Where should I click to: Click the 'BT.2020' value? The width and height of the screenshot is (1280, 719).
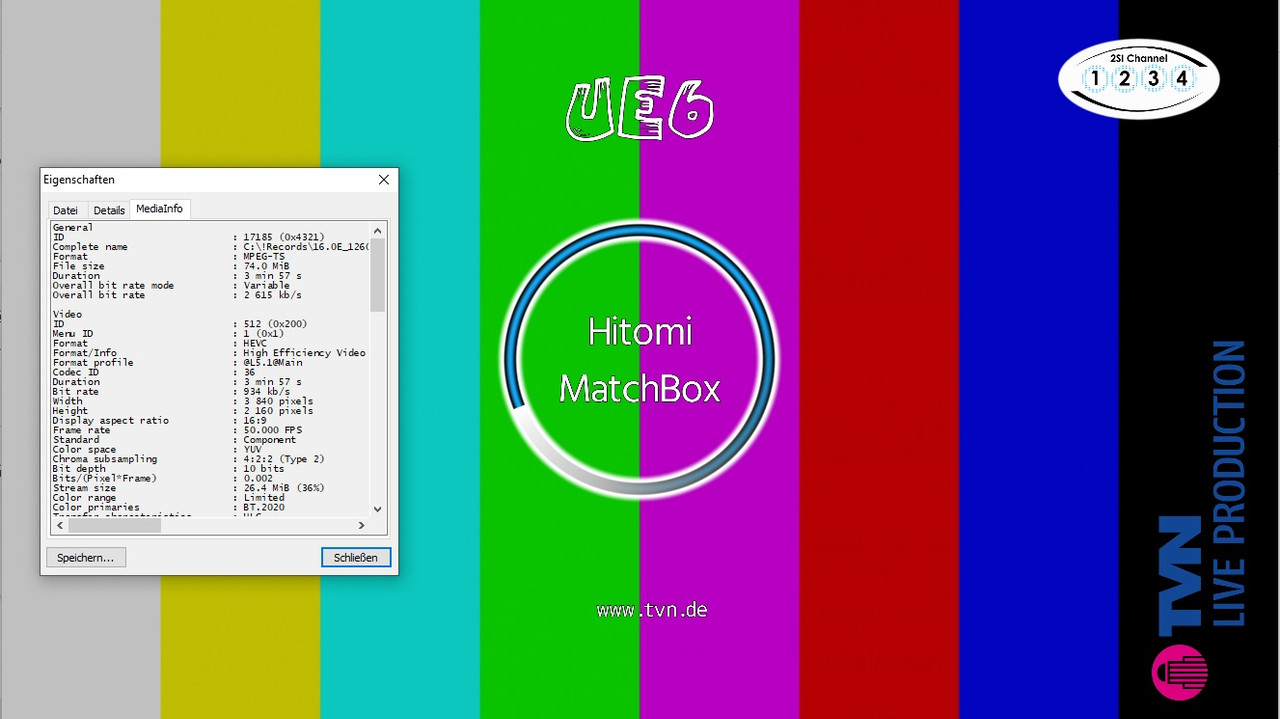click(263, 508)
